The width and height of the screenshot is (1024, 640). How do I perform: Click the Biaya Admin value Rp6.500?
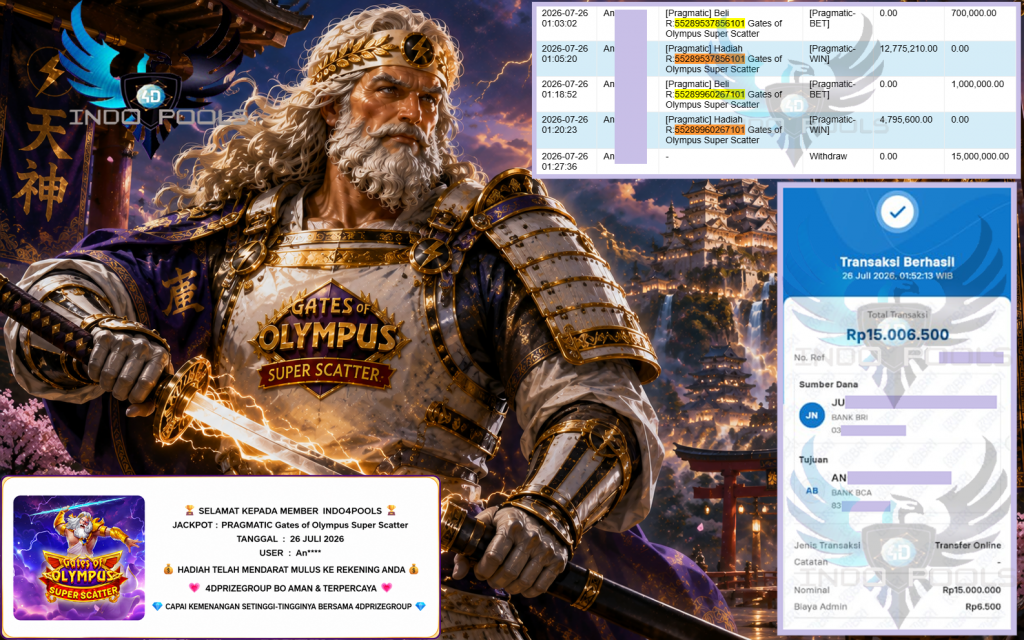tap(984, 607)
